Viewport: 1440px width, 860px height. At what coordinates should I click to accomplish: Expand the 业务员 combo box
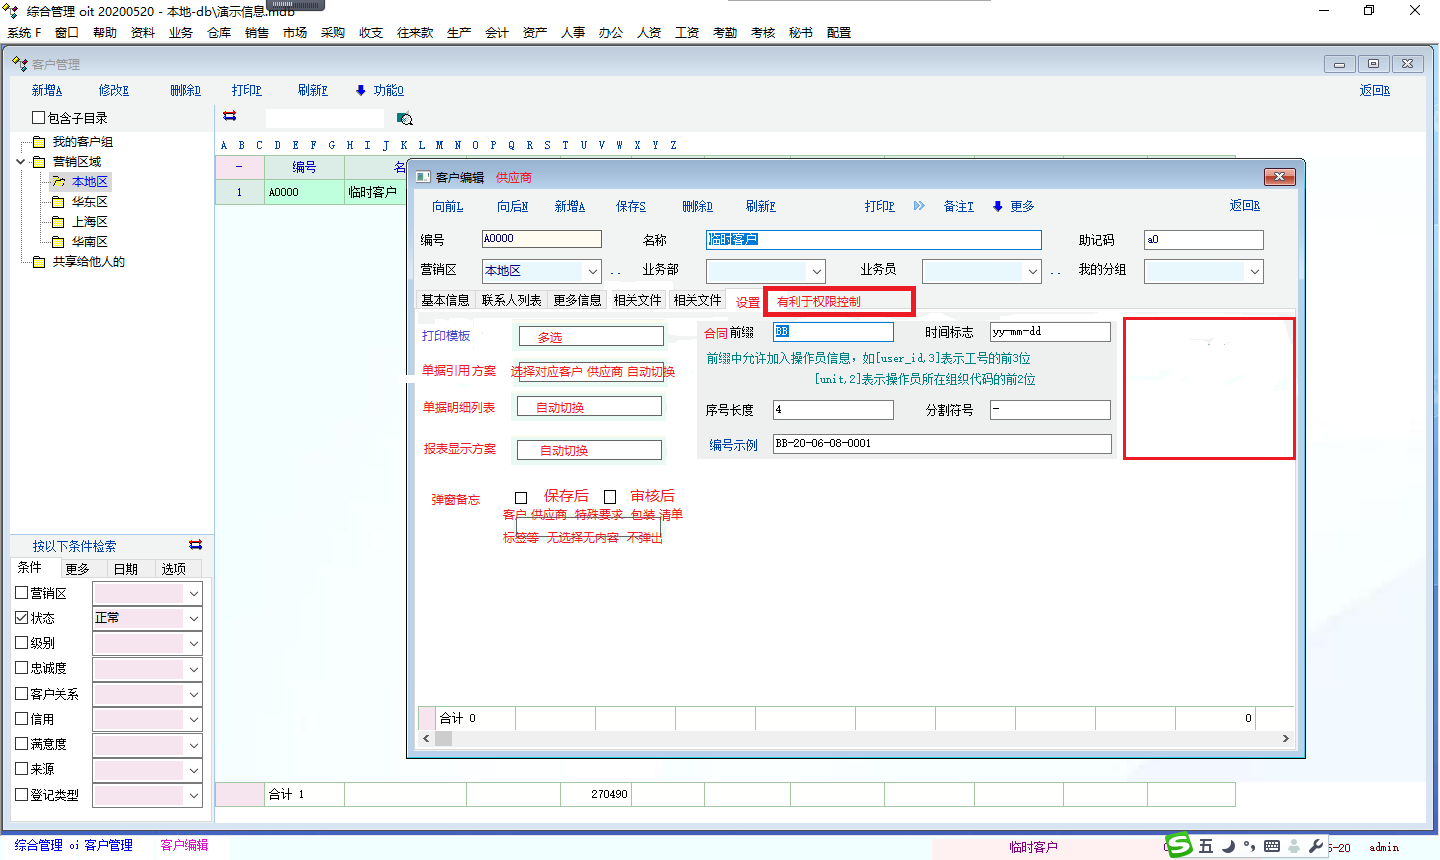[1033, 271]
